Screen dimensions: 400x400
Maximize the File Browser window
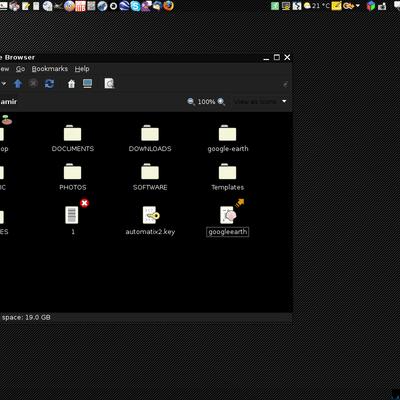(x=277, y=57)
